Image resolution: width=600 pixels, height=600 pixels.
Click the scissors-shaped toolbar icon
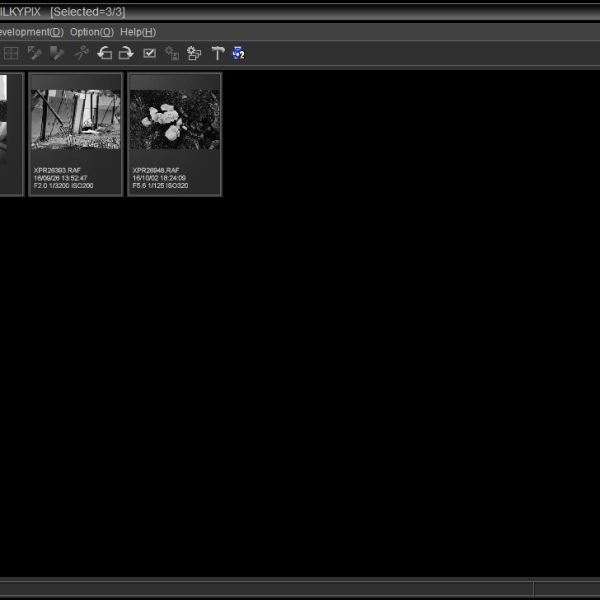81,53
